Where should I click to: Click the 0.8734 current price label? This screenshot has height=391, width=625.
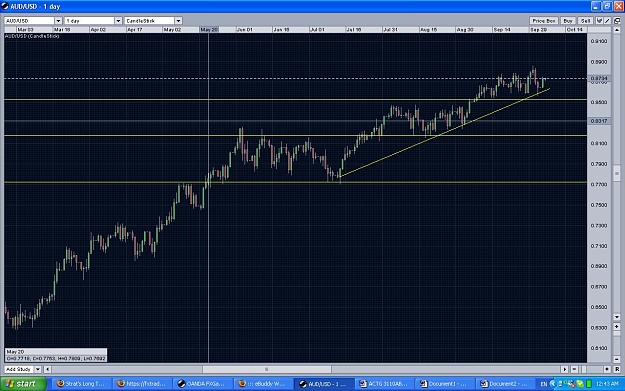599,79
